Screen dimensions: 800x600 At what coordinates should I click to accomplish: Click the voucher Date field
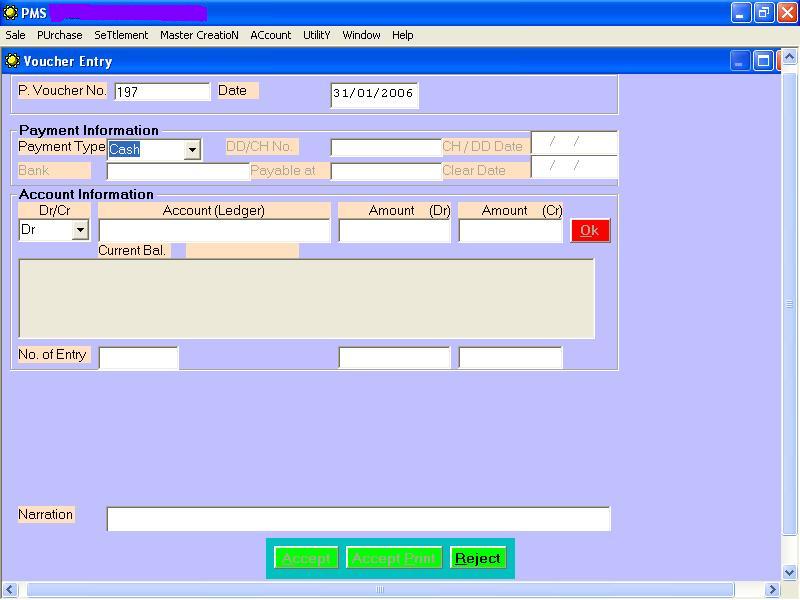374,94
